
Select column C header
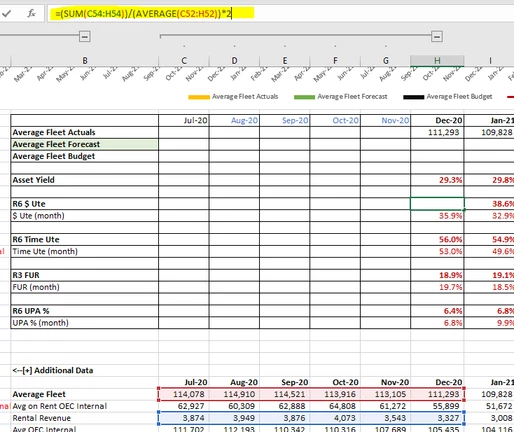click(x=184, y=61)
